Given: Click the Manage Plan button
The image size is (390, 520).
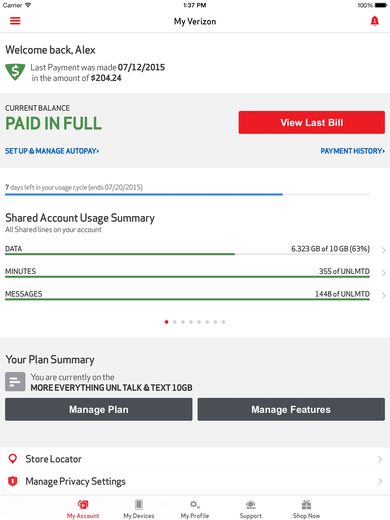Looking at the screenshot, I should 99,409.
